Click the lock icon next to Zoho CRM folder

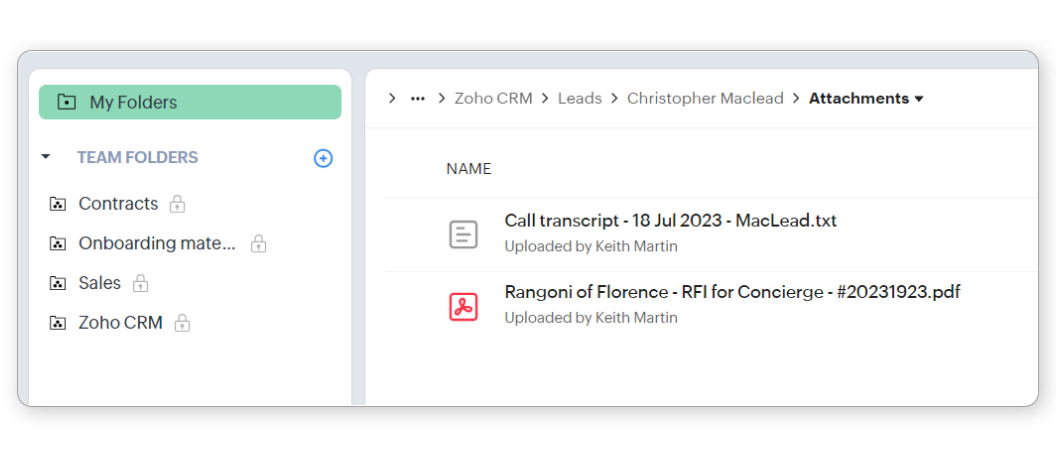(182, 323)
